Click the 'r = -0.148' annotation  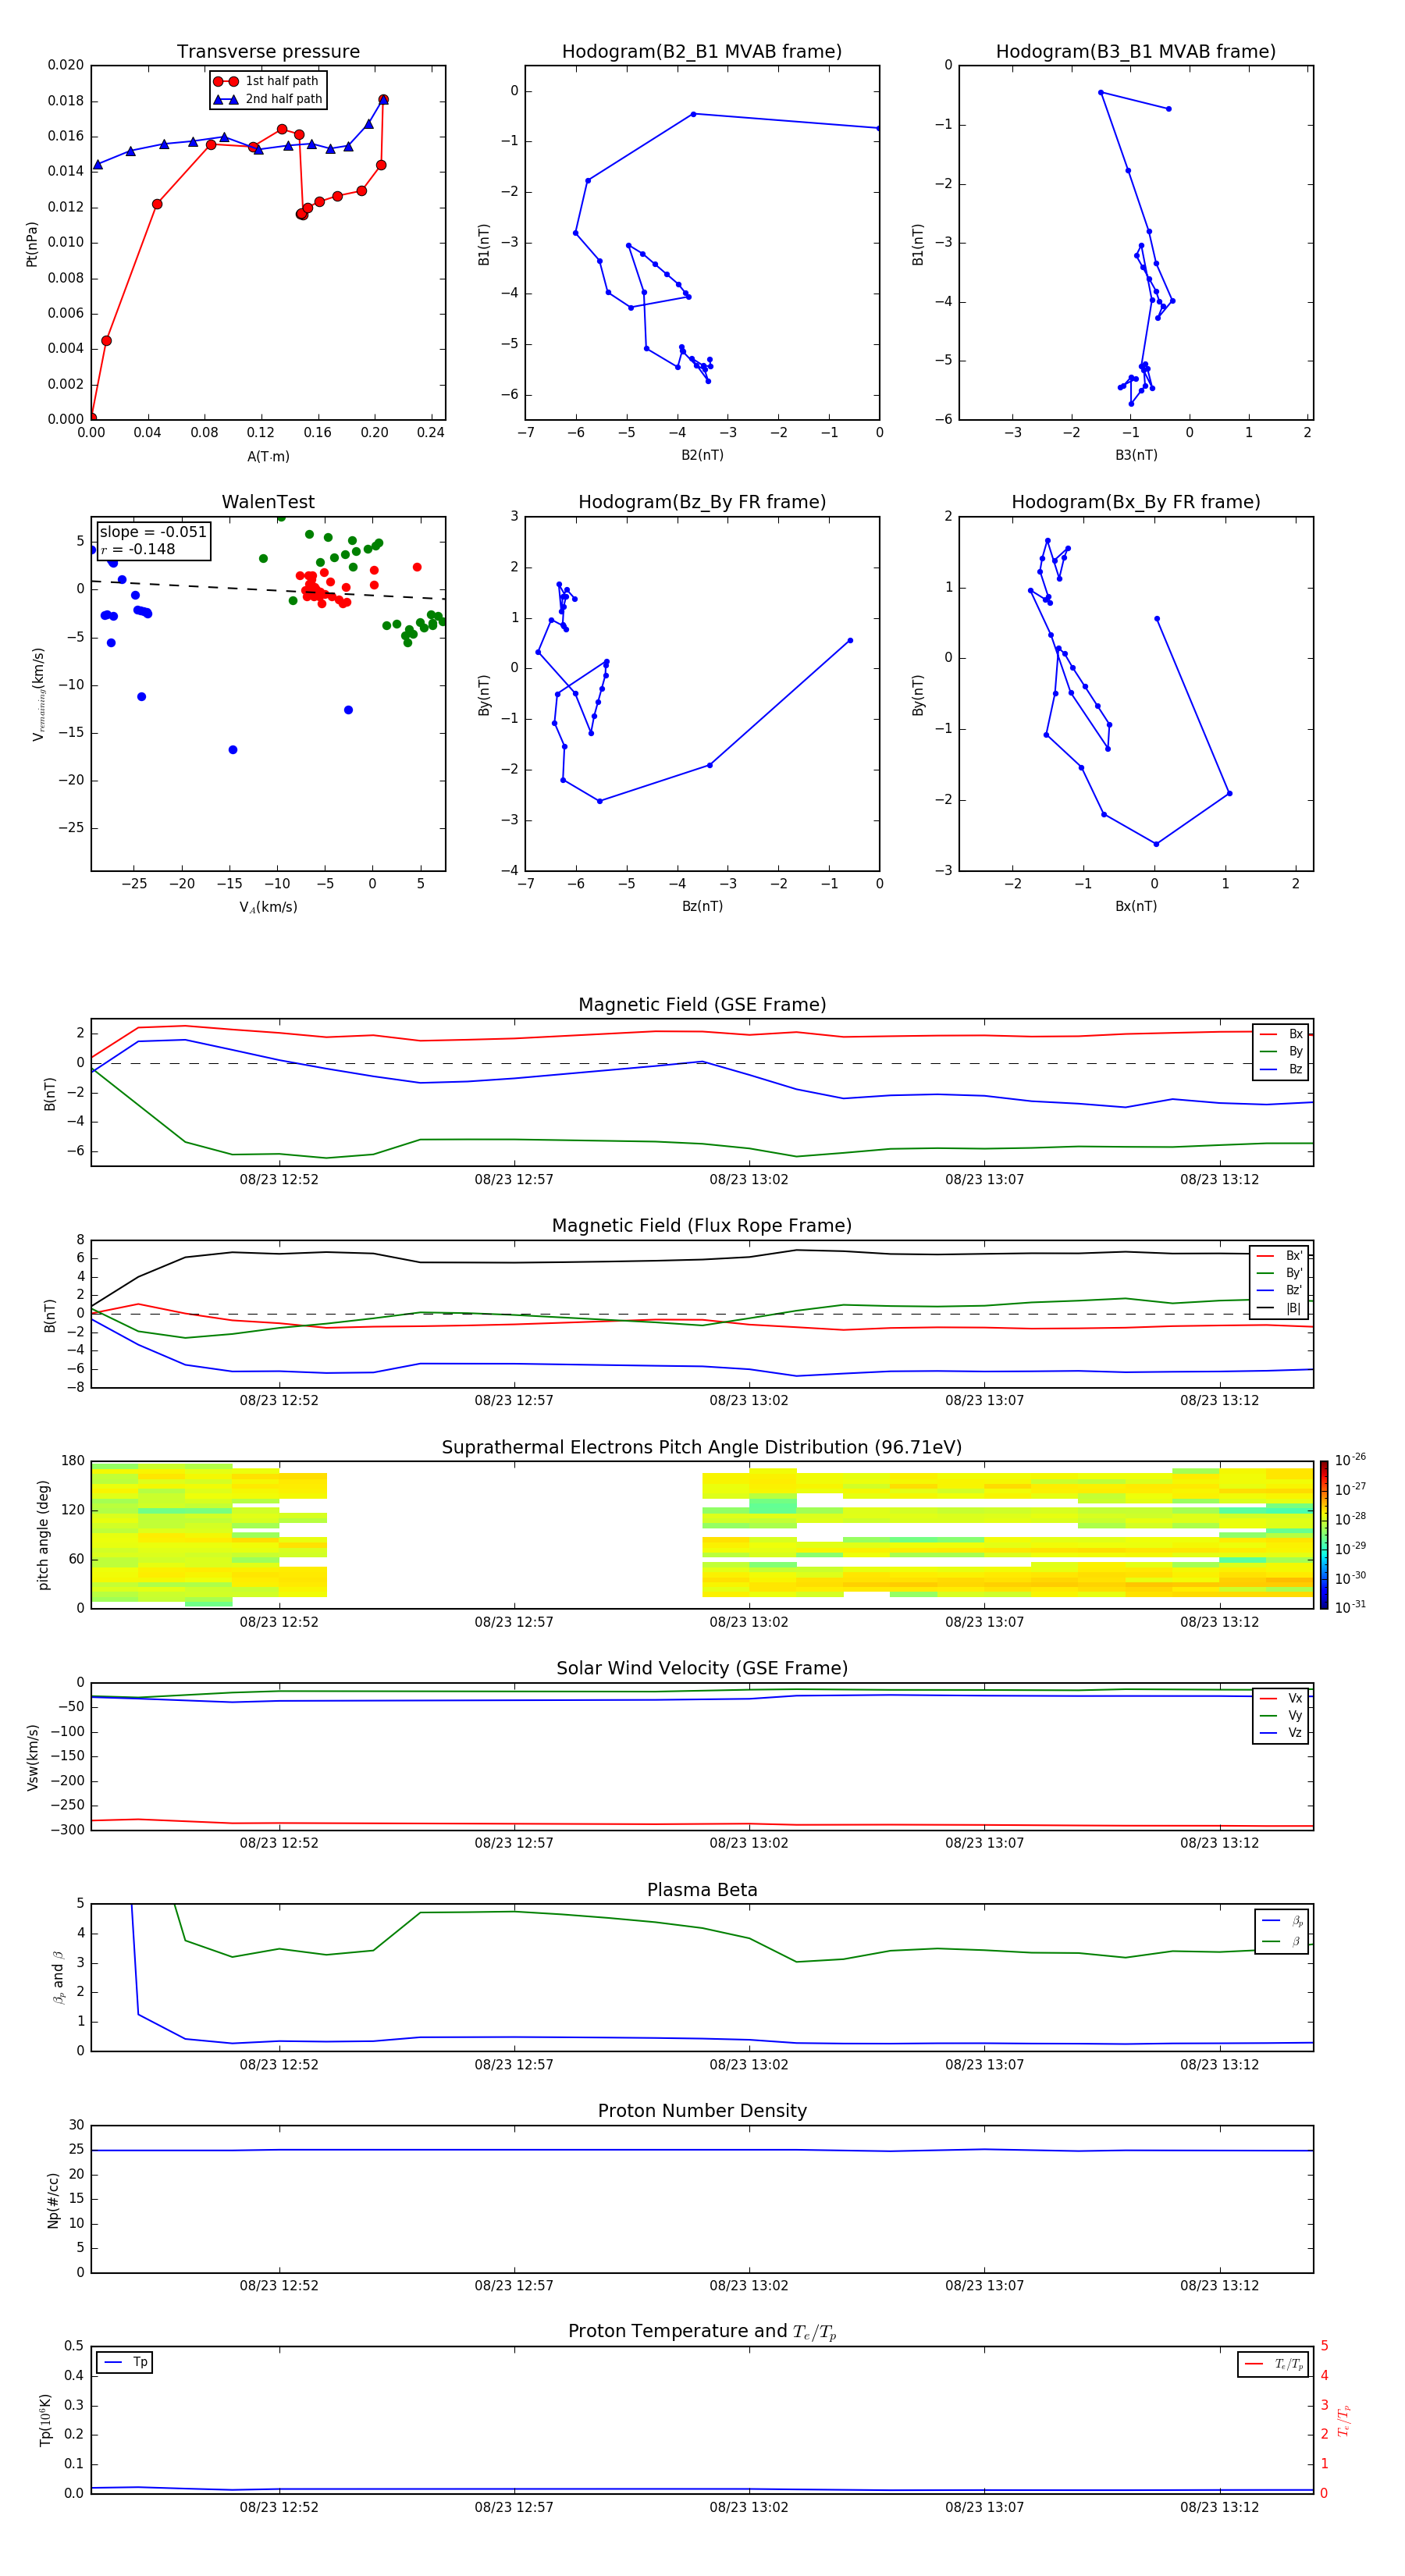tap(138, 549)
